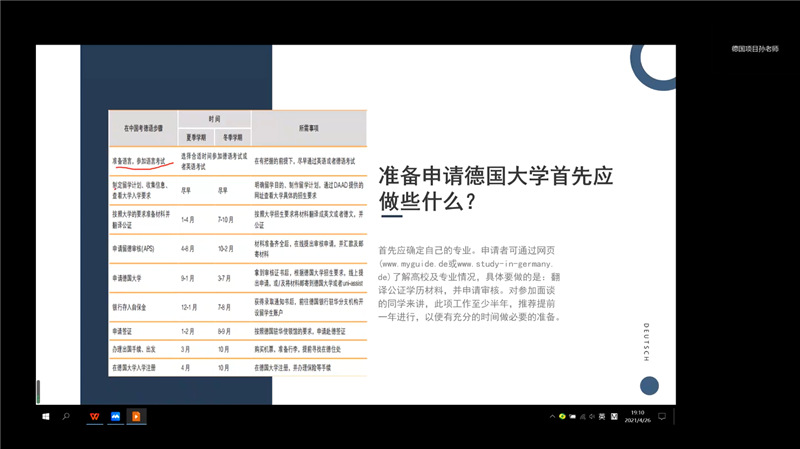Click the blue circle decoration on slide
The width and height of the screenshot is (800, 449).
click(649, 385)
